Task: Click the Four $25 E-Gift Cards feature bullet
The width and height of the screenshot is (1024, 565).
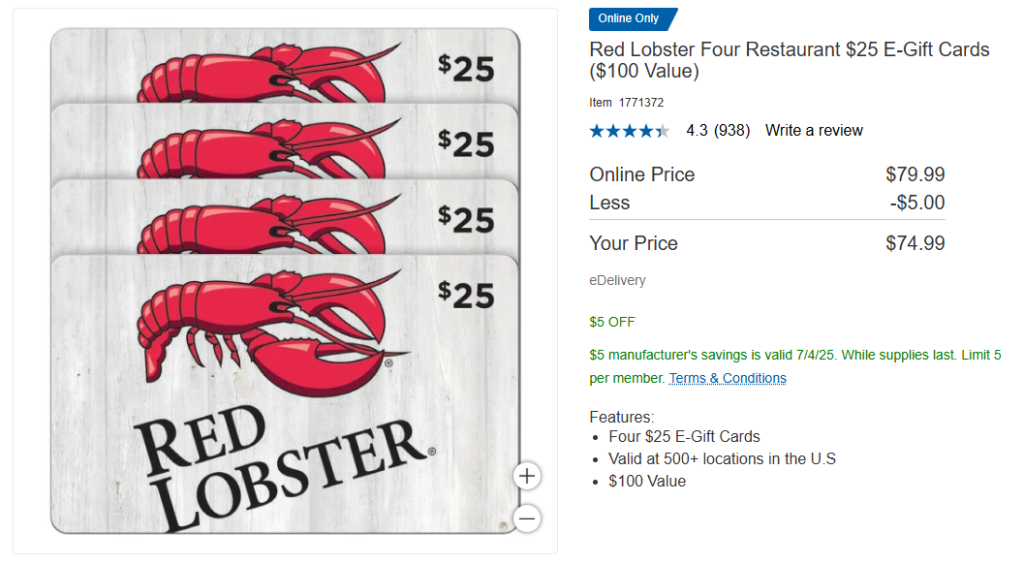Action: 684,436
